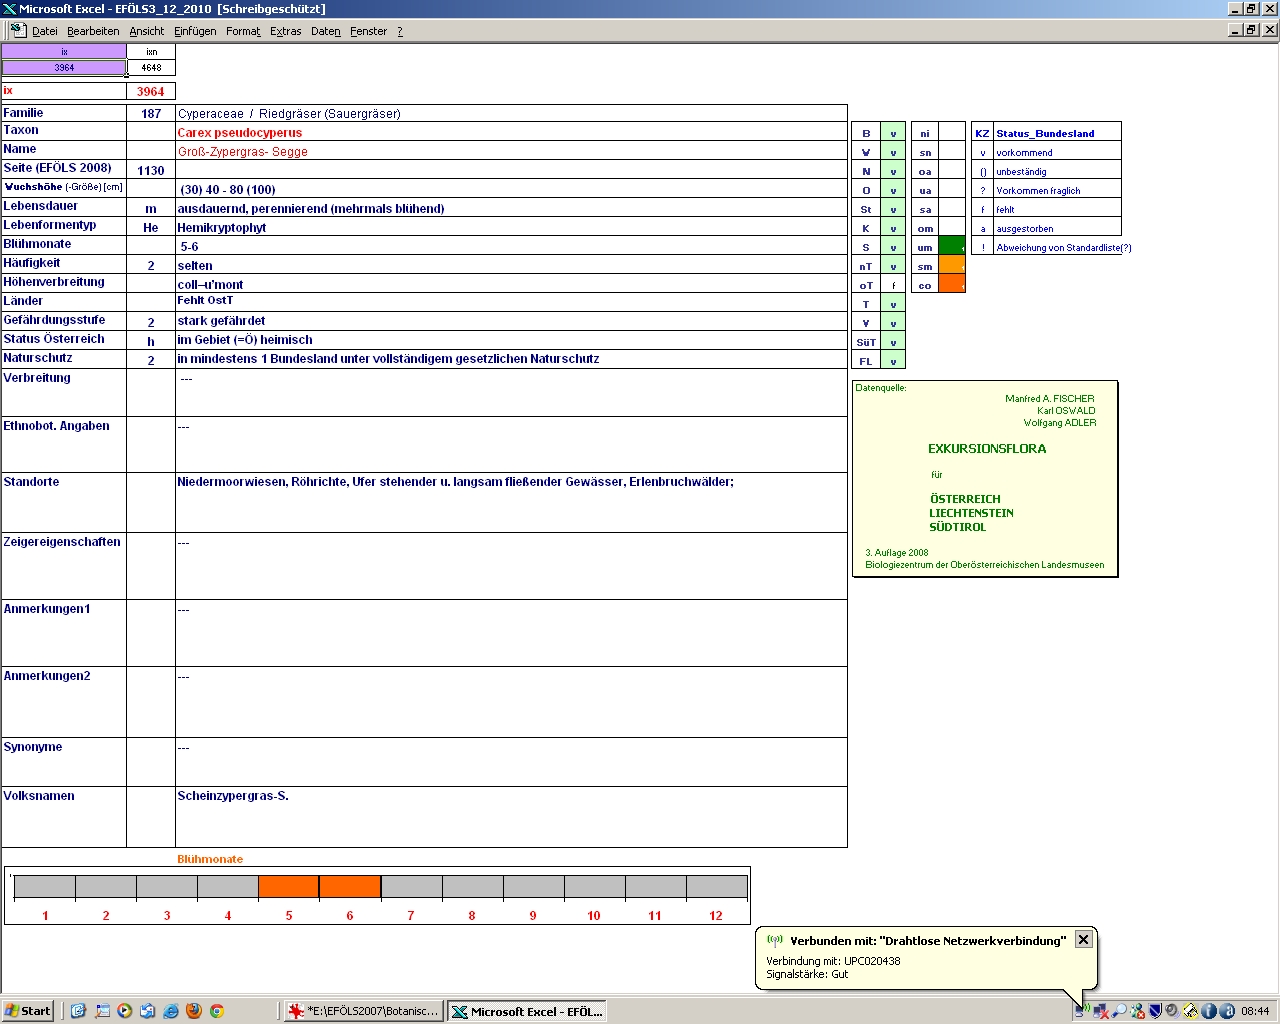This screenshot has height=1024, width=1280.
Task: Open the wireless network connection tray icon
Action: pyautogui.click(x=1083, y=1011)
